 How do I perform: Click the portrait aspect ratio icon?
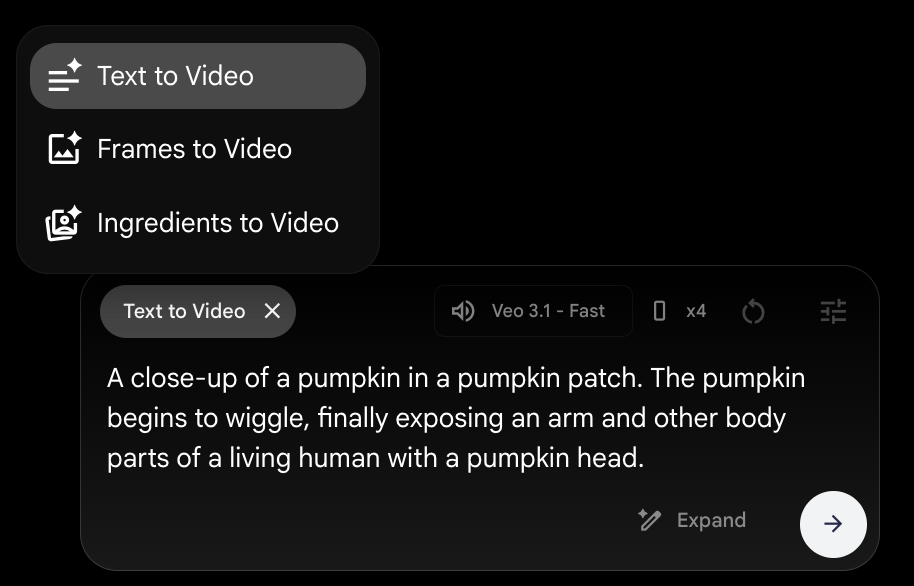point(659,311)
